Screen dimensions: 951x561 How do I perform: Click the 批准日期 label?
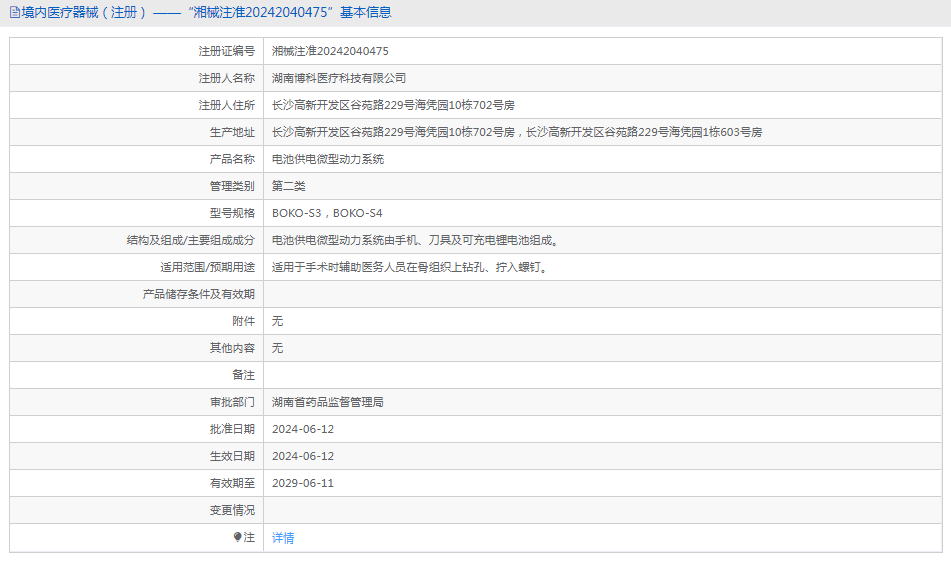(232, 429)
